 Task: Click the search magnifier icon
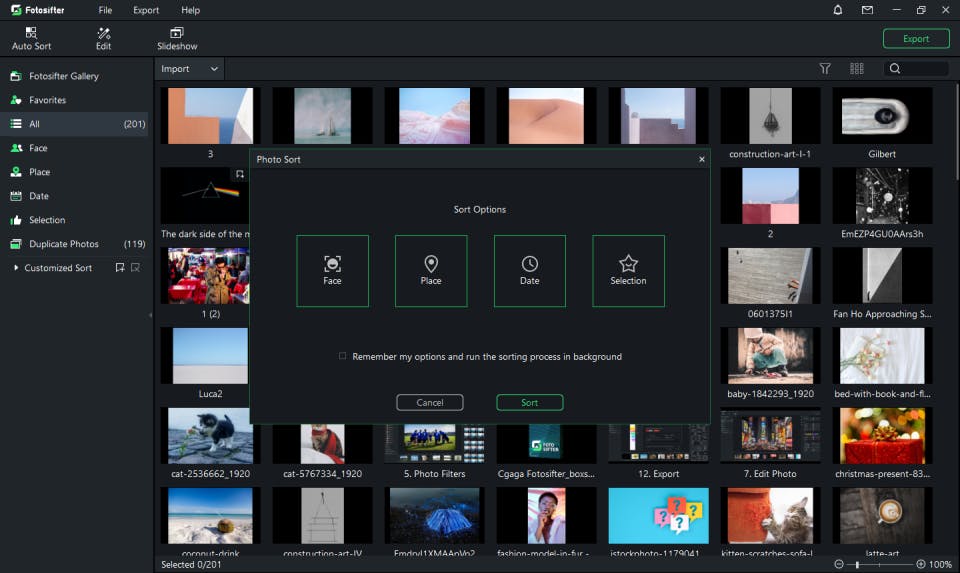894,69
